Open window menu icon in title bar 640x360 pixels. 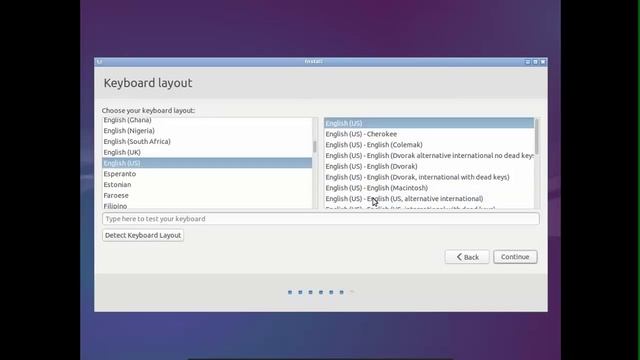point(99,62)
